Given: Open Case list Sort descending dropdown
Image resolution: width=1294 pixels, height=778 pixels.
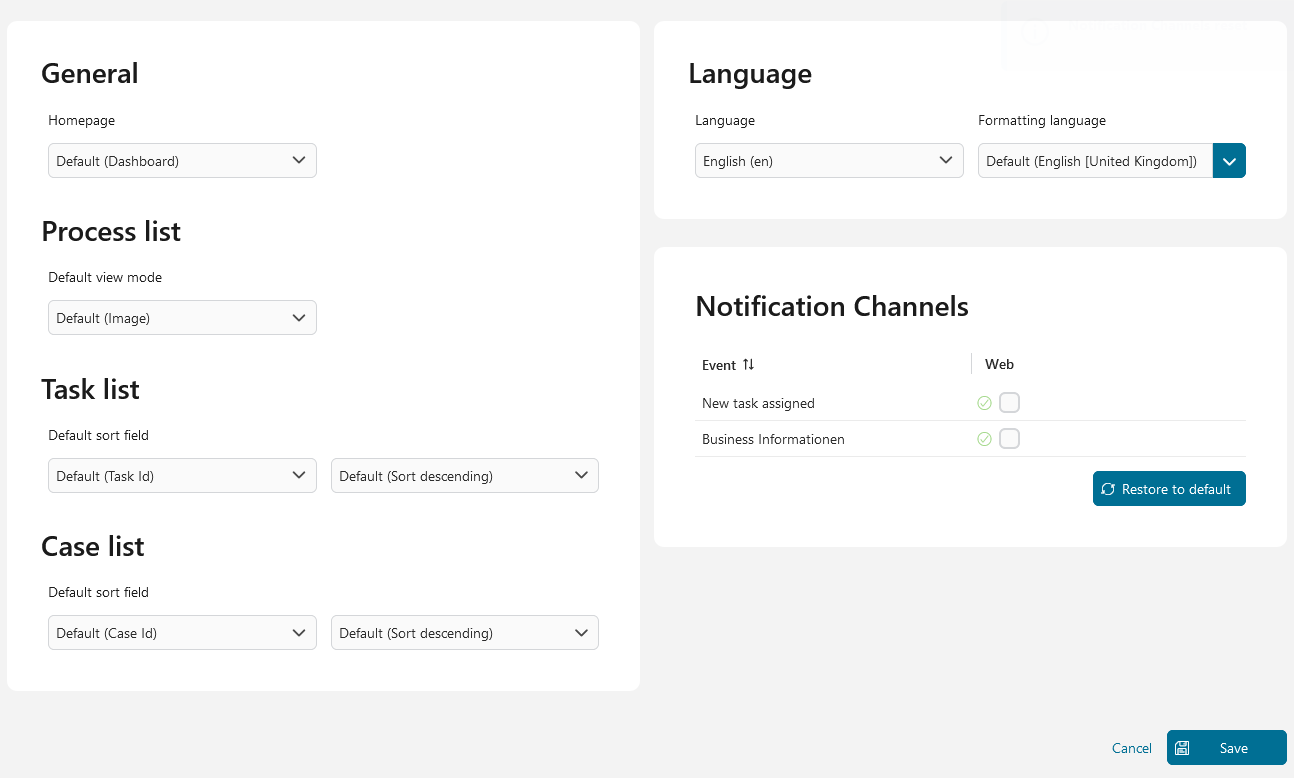Looking at the screenshot, I should click(465, 633).
